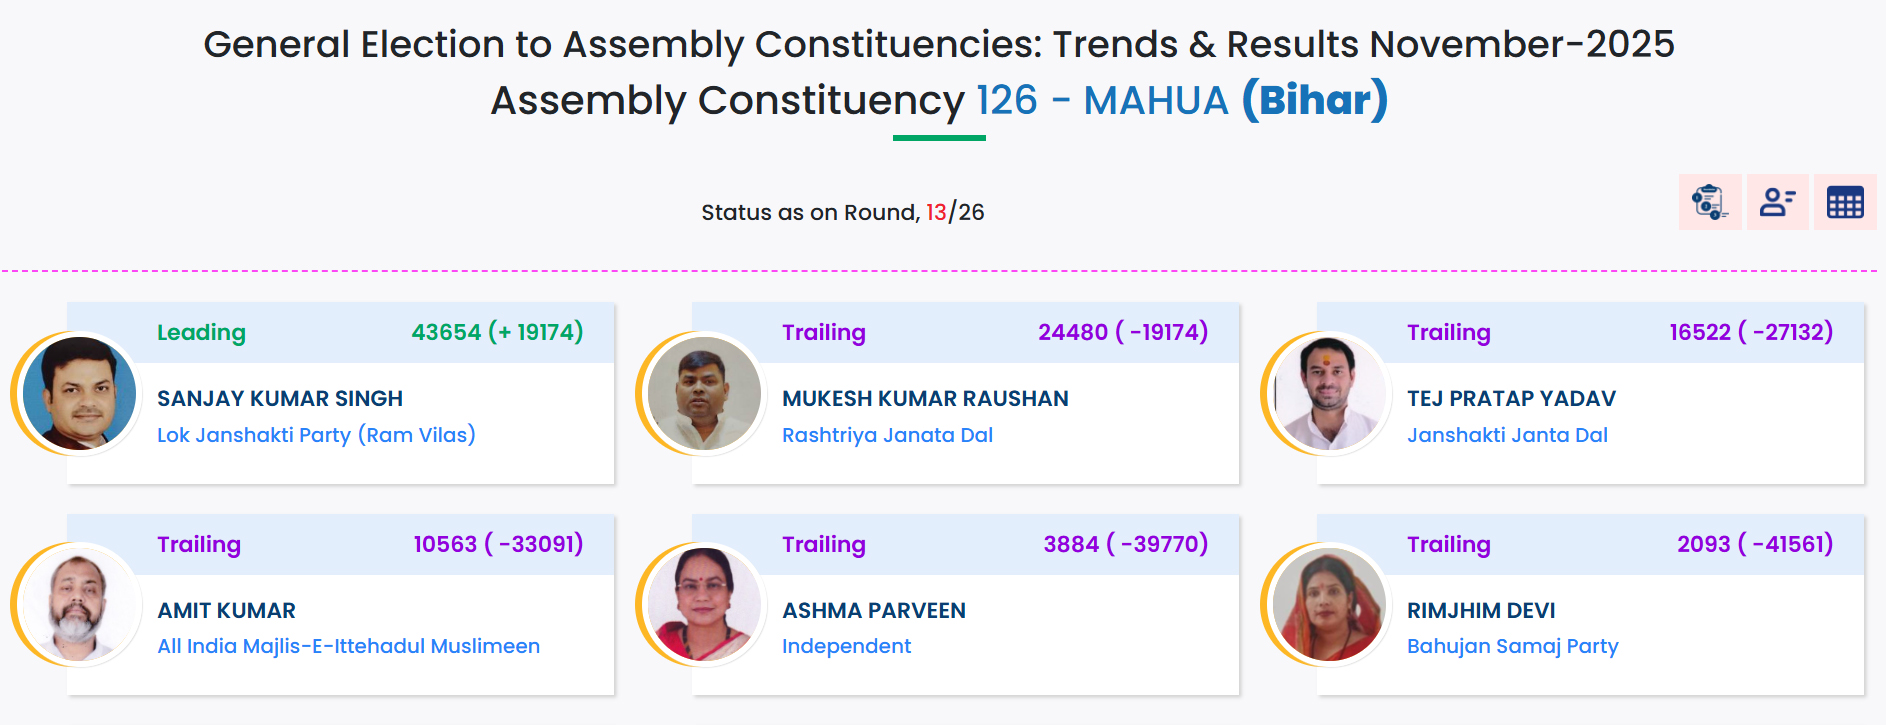Click Rimjhim Devi's photo

click(1329, 605)
